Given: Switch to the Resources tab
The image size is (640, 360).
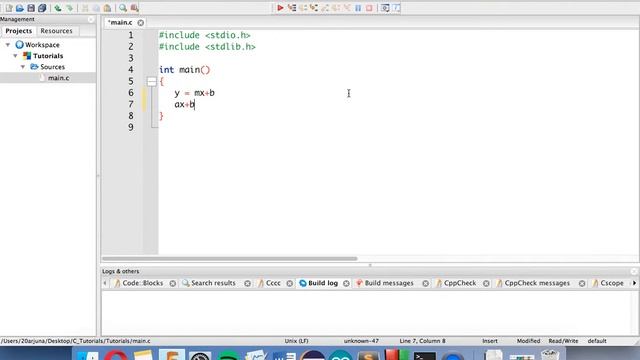Looking at the screenshot, I should pos(56,31).
